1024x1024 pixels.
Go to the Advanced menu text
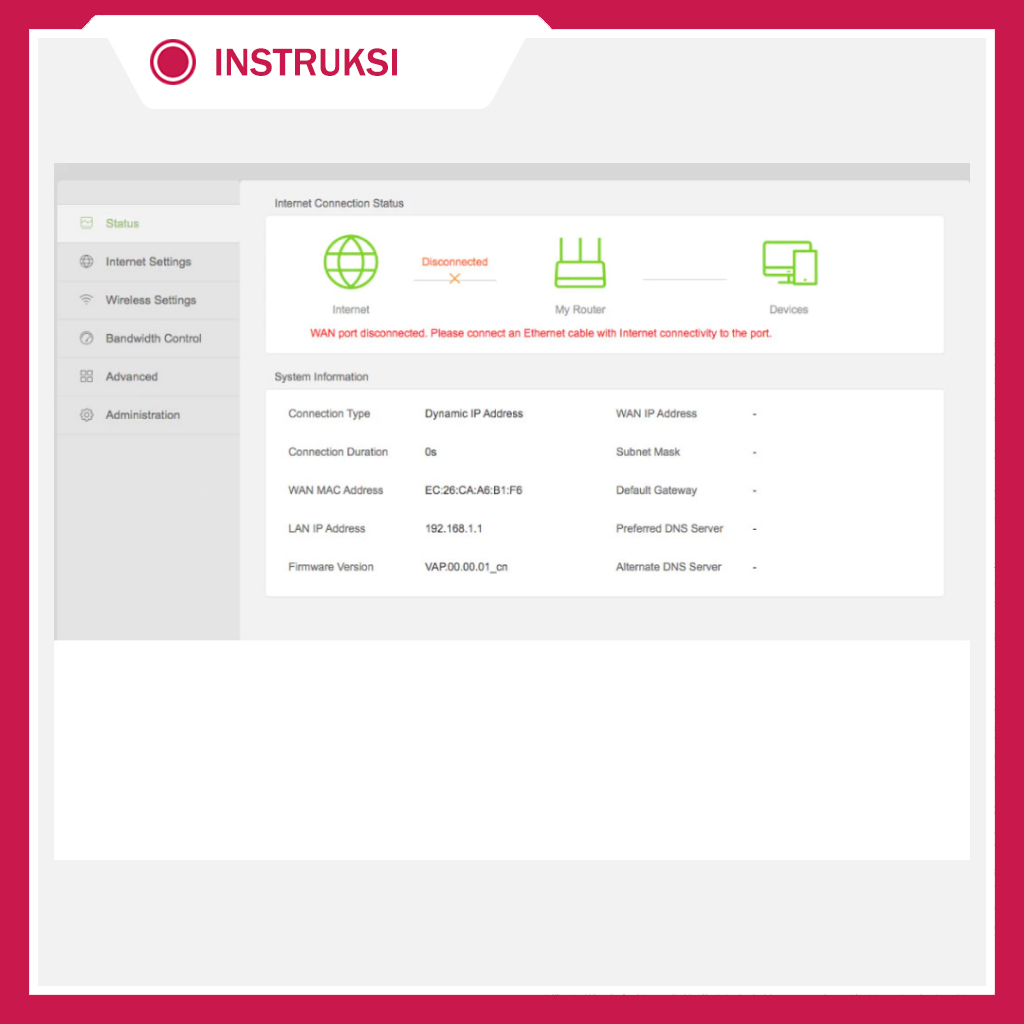(132, 377)
